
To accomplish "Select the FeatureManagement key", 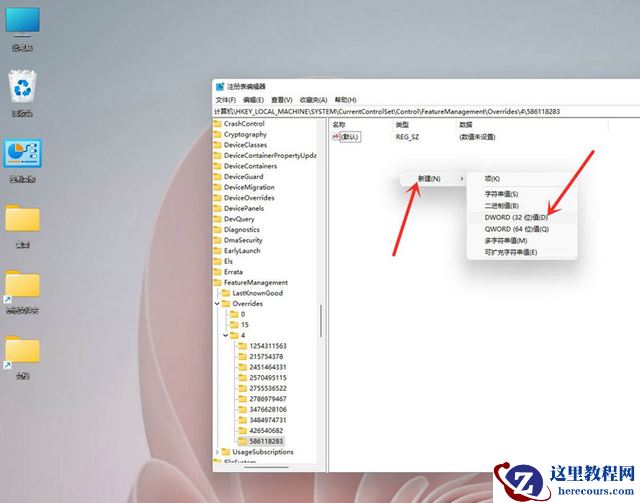I will (x=256, y=283).
